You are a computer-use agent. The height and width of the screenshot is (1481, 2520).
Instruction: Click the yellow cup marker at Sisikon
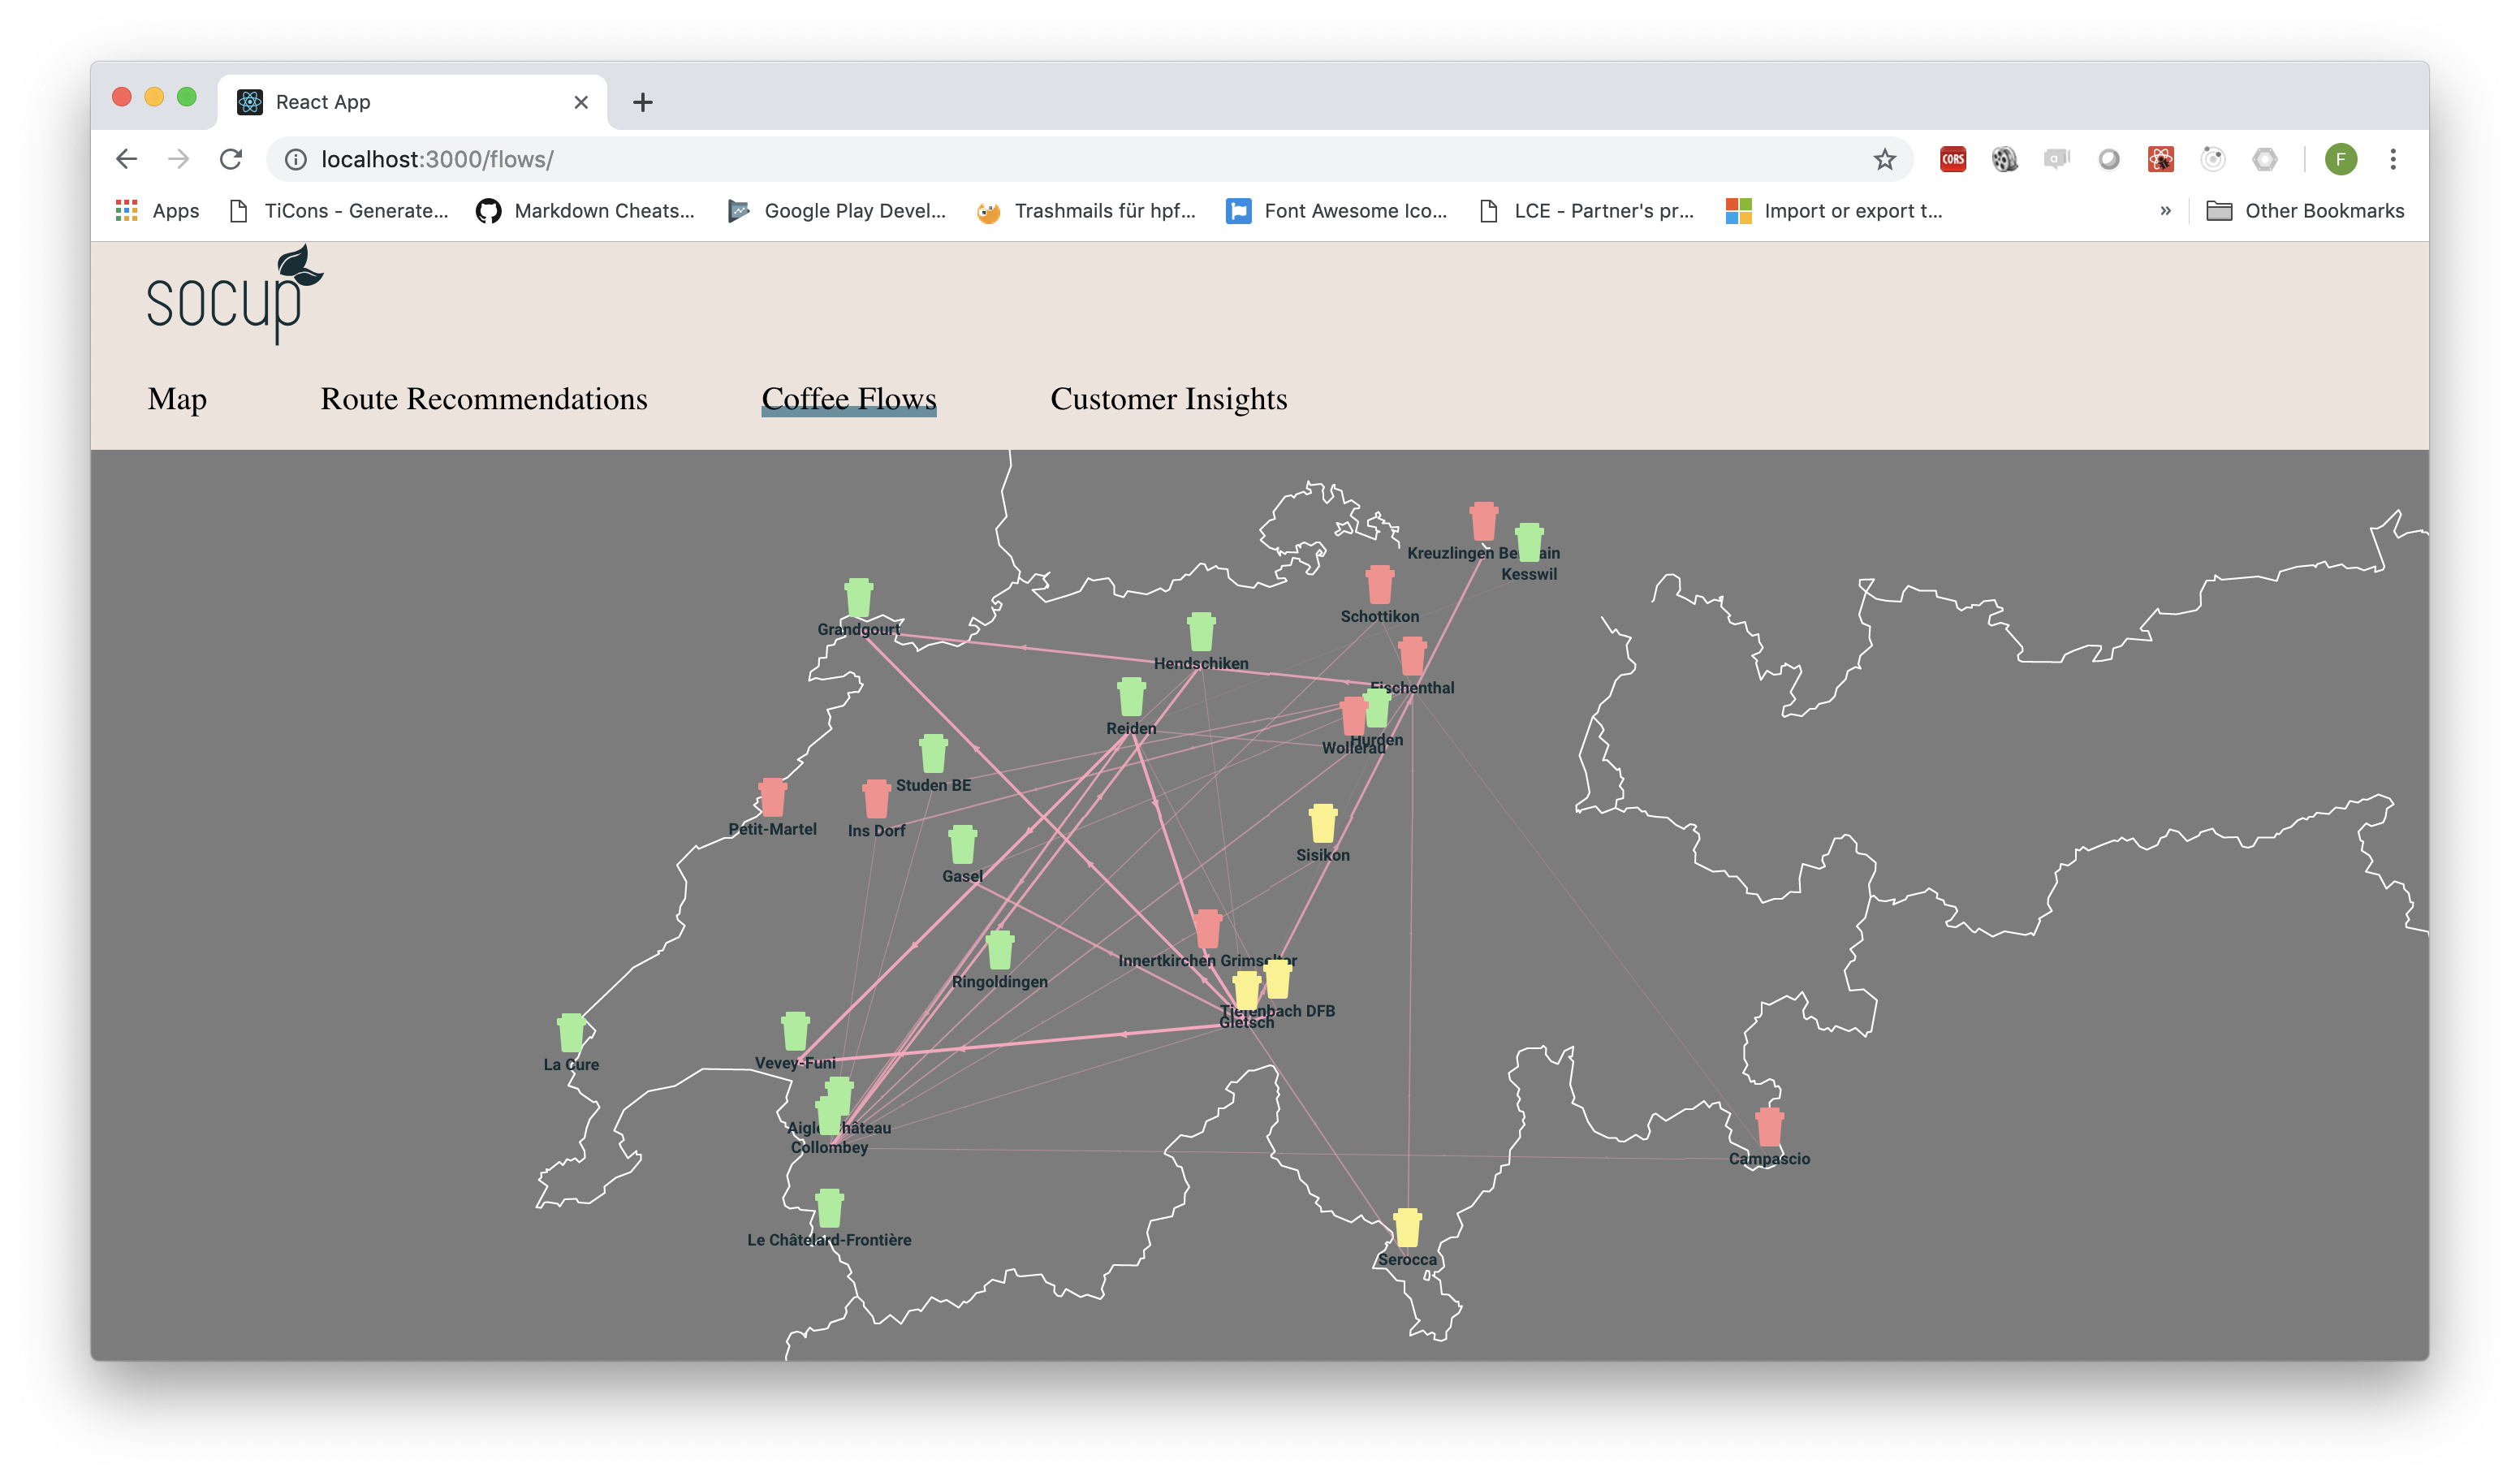point(1322,823)
